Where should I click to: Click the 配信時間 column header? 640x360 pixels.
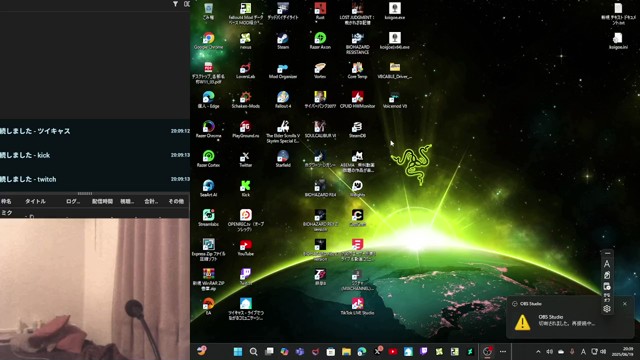(x=102, y=201)
